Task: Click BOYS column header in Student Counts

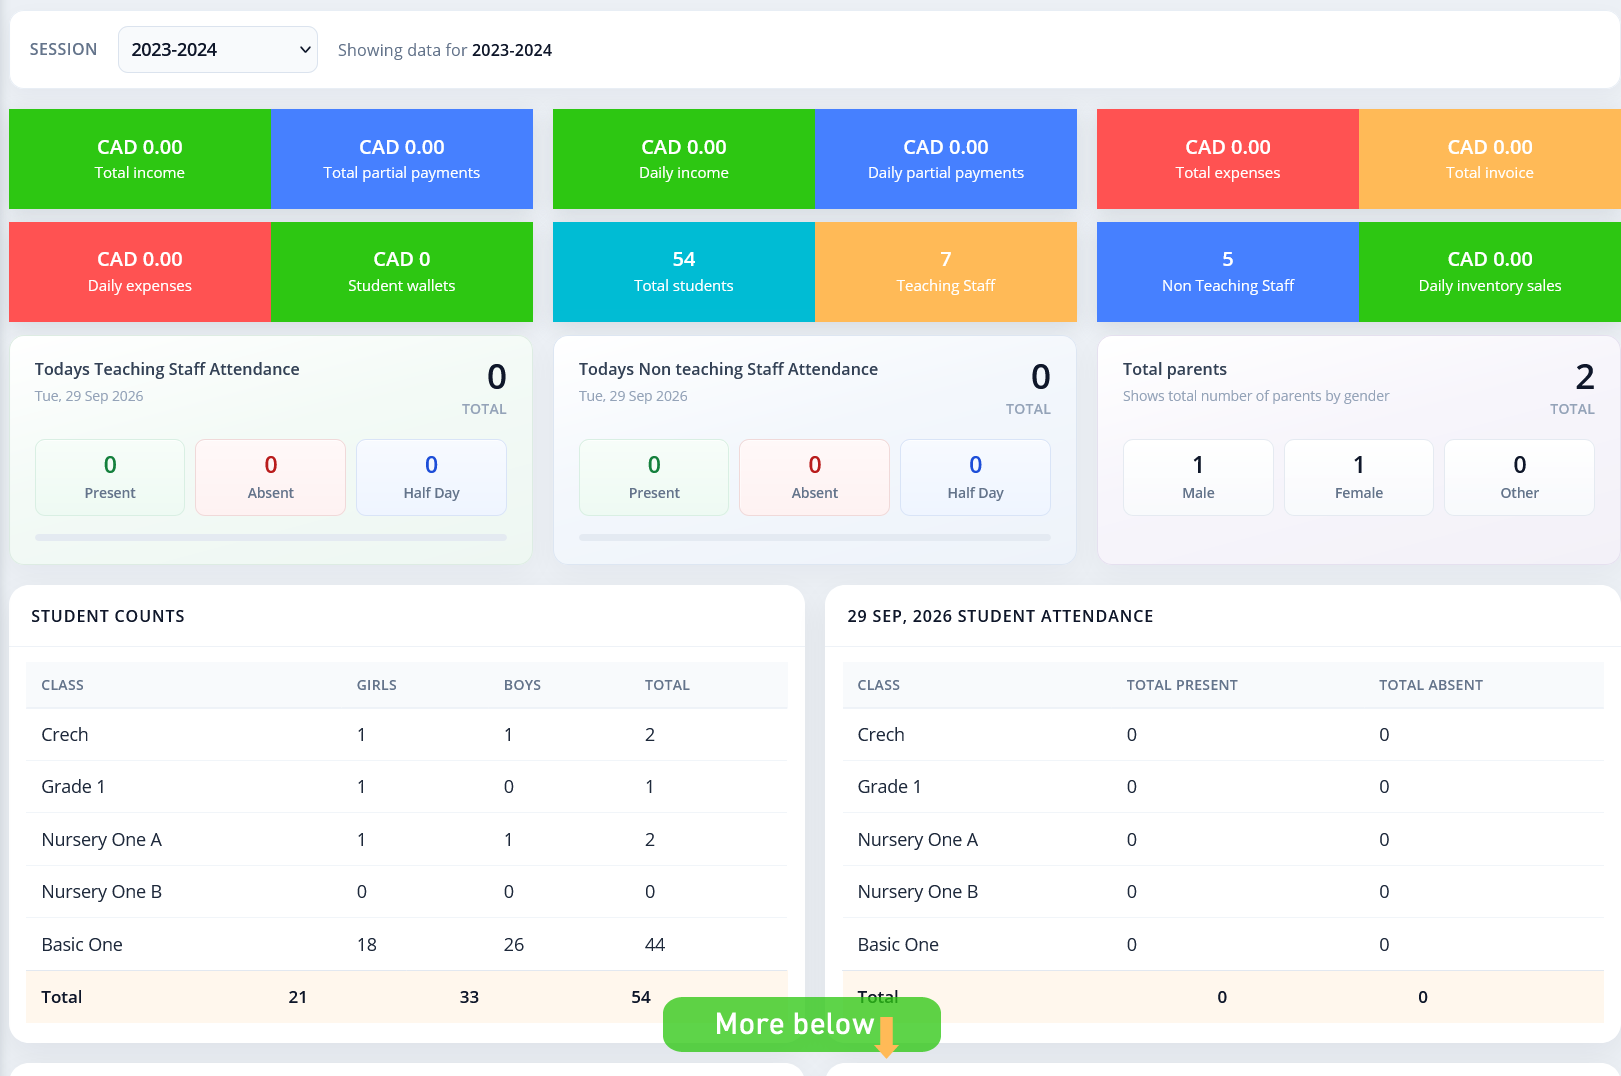Action: pos(522,685)
